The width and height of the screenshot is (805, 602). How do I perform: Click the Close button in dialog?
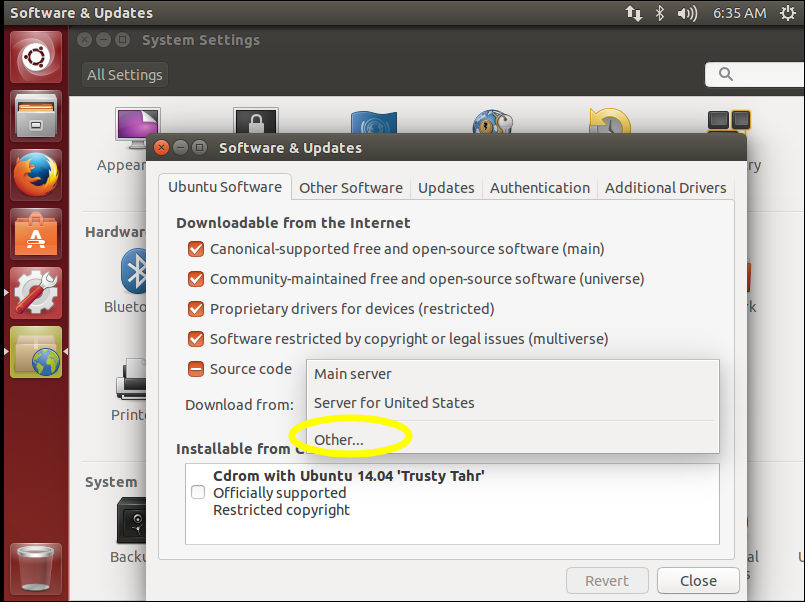point(698,580)
